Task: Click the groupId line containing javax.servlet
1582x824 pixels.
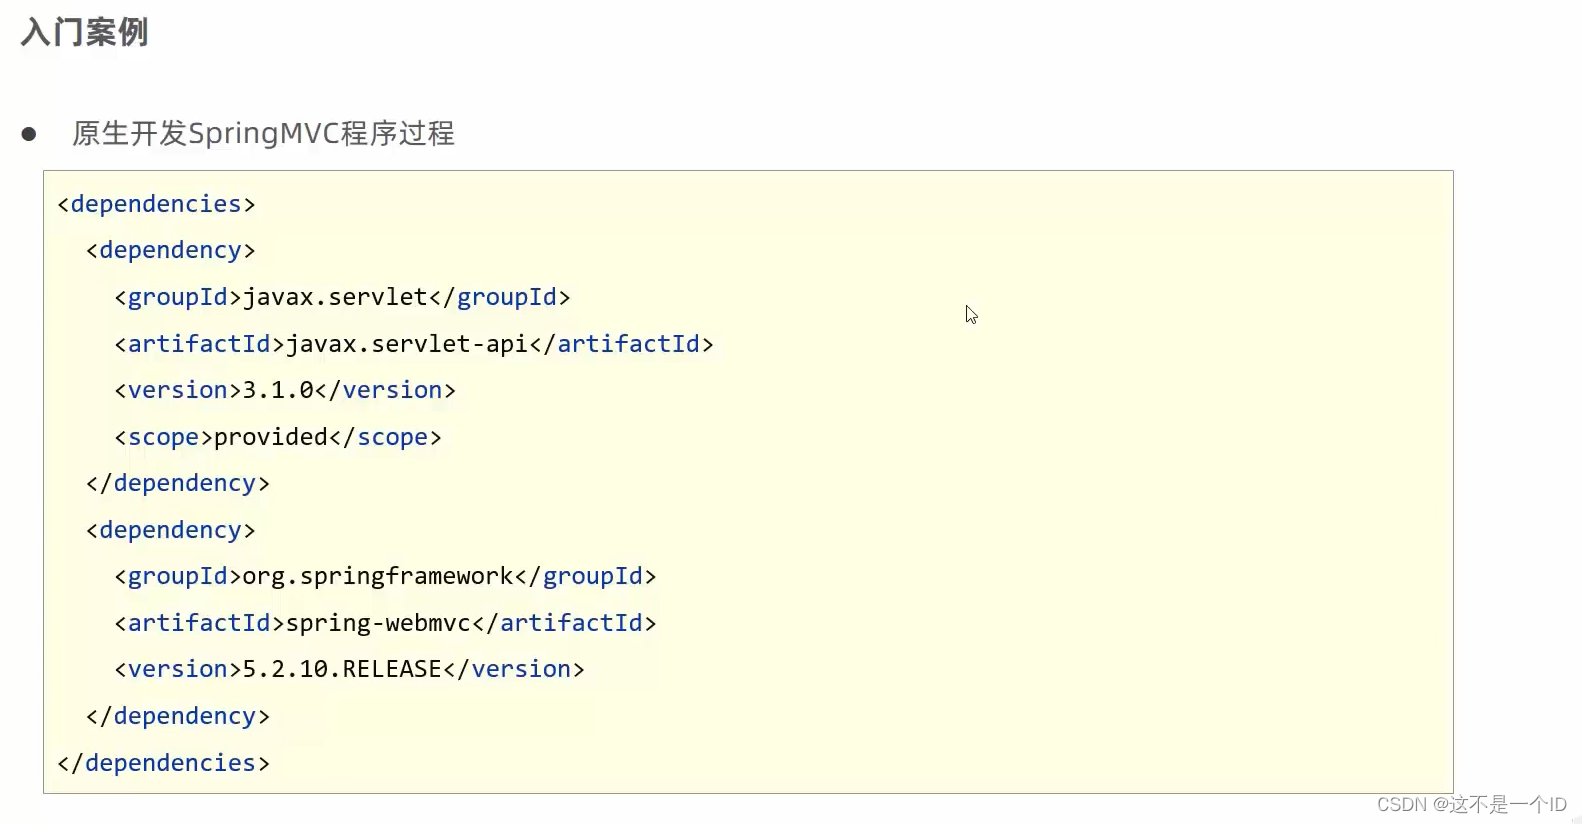Action: tap(343, 297)
